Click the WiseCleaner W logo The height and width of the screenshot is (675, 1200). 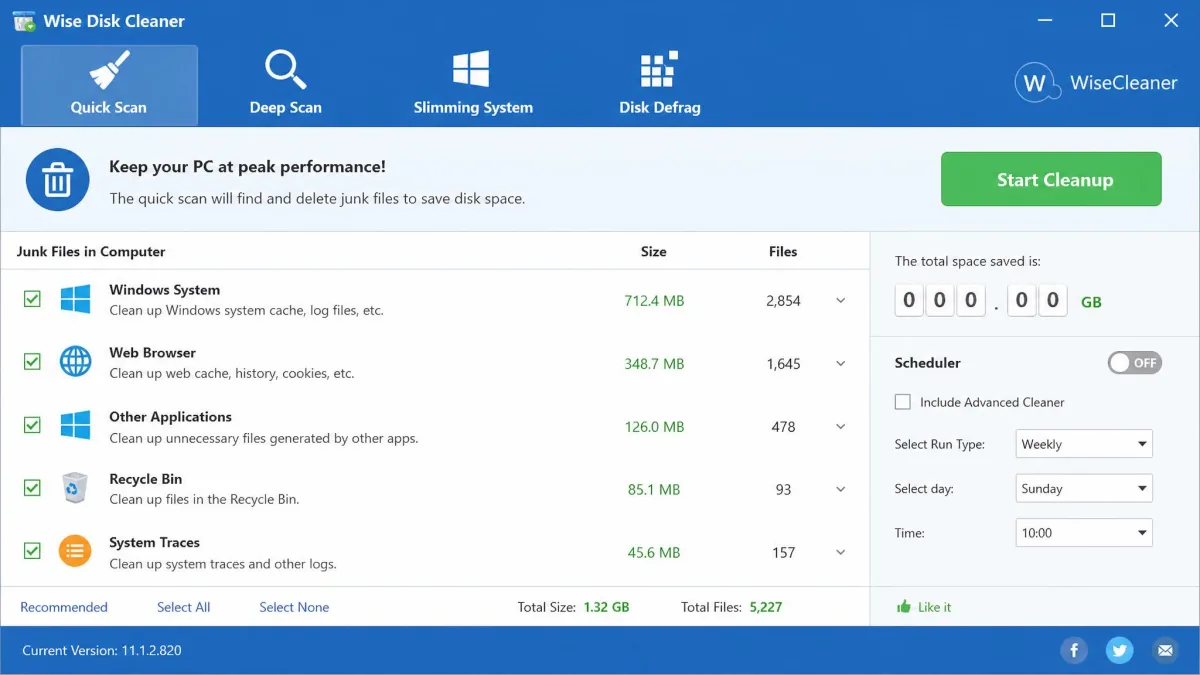pyautogui.click(x=1036, y=83)
